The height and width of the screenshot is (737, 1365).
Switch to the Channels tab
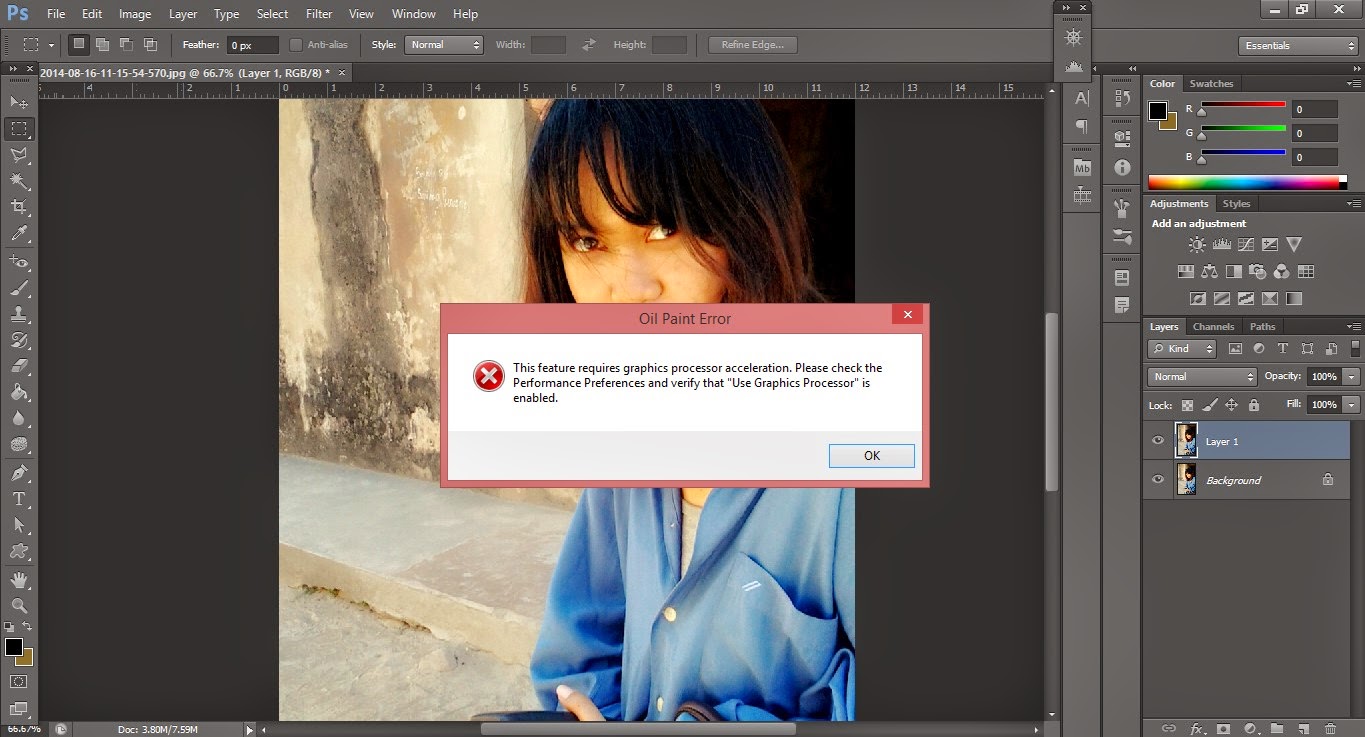[x=1213, y=326]
